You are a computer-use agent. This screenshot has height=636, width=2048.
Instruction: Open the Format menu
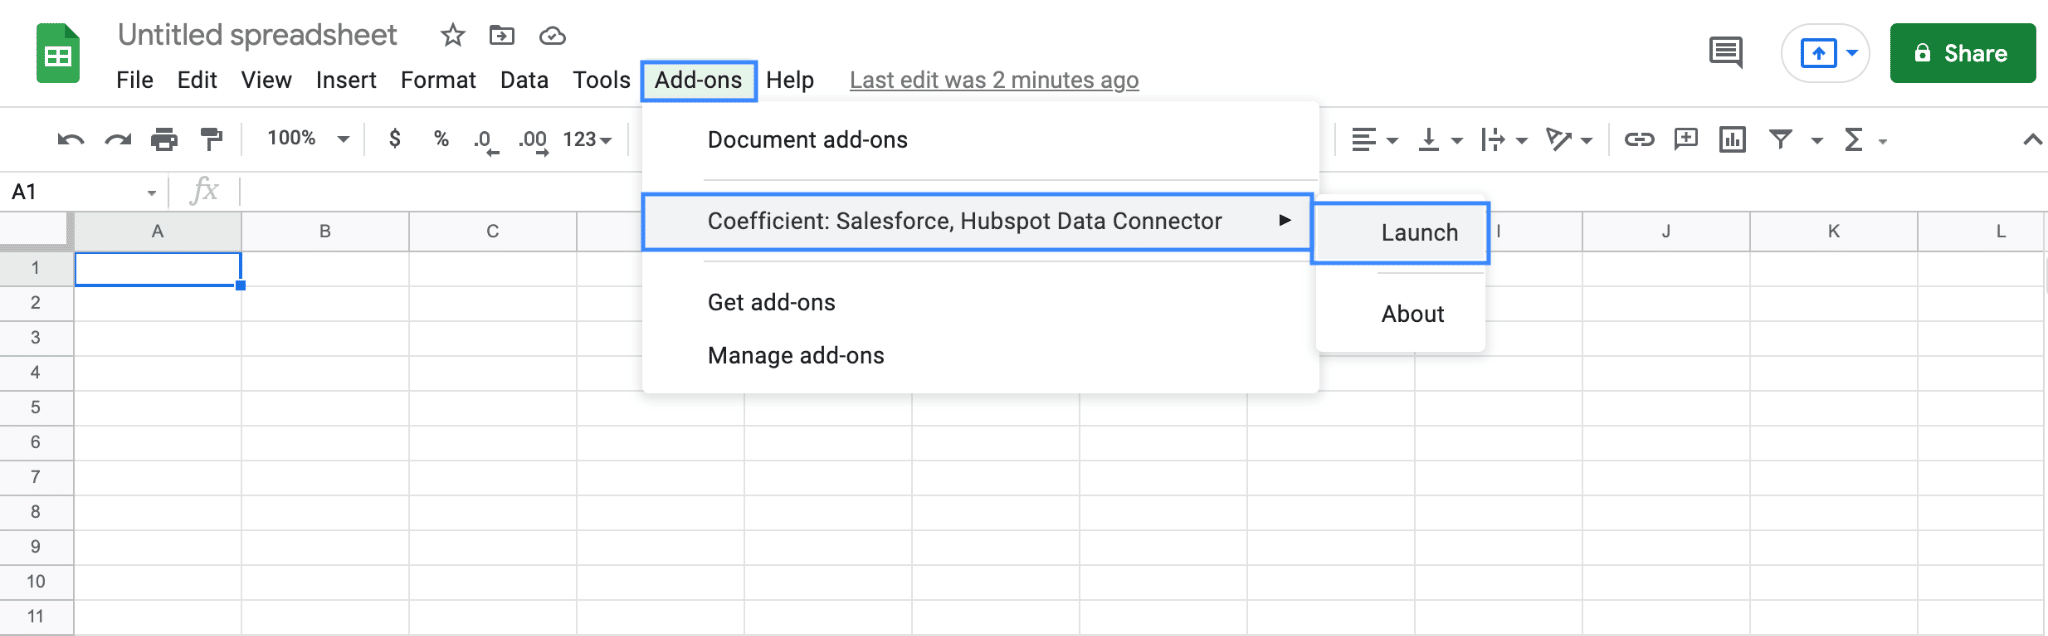pos(438,80)
